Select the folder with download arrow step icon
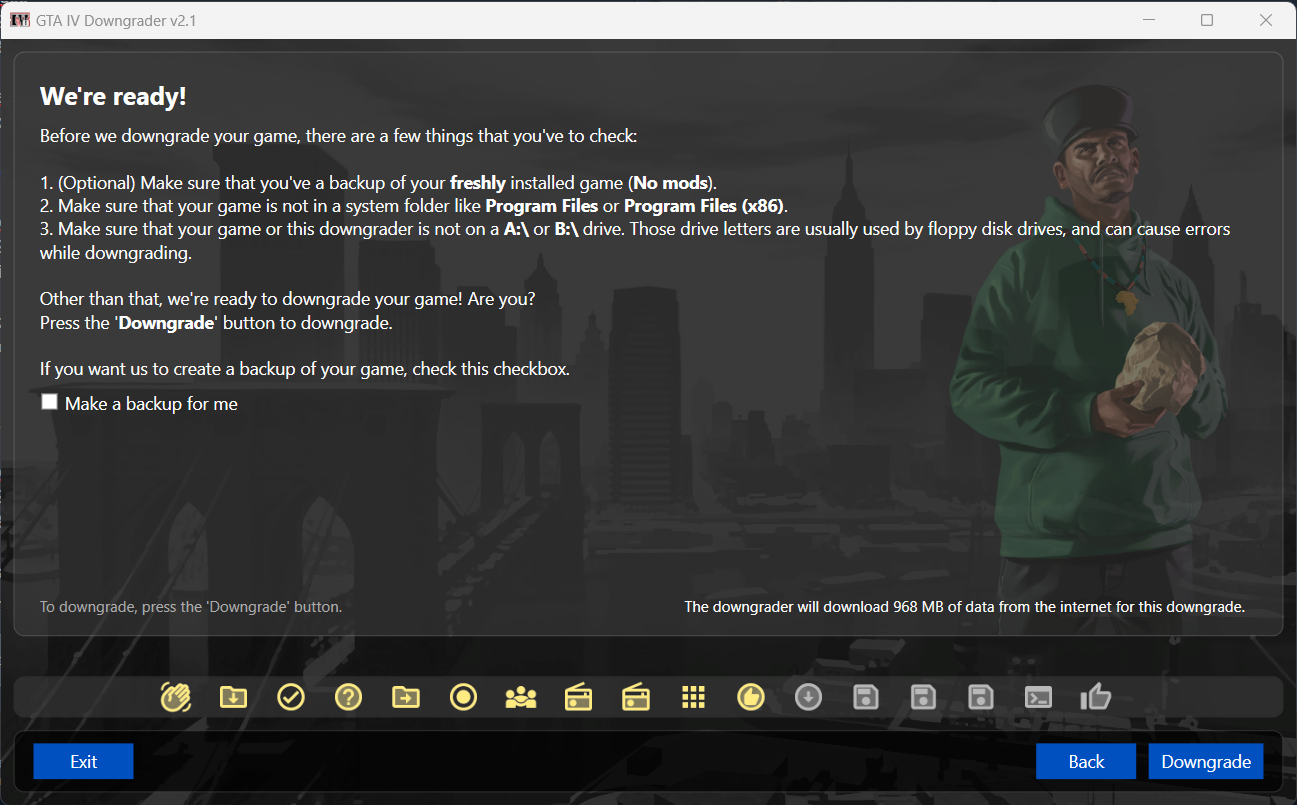Viewport: 1297px width, 805px height. coord(233,697)
